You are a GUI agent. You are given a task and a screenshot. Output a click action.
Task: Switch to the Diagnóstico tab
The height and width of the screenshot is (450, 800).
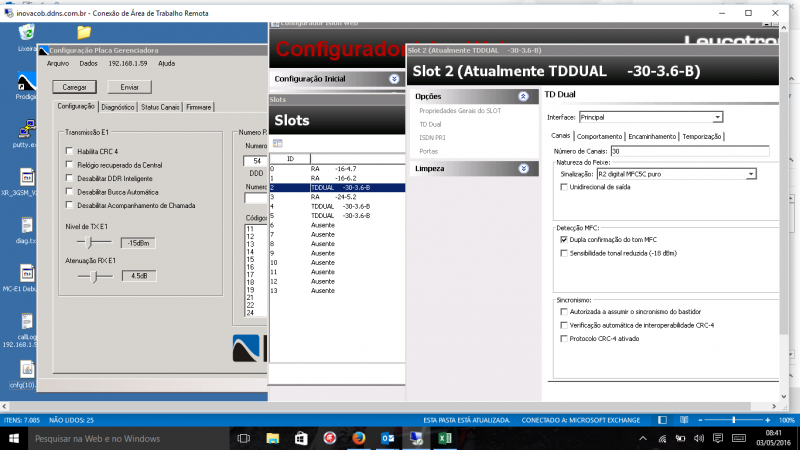tap(118, 106)
